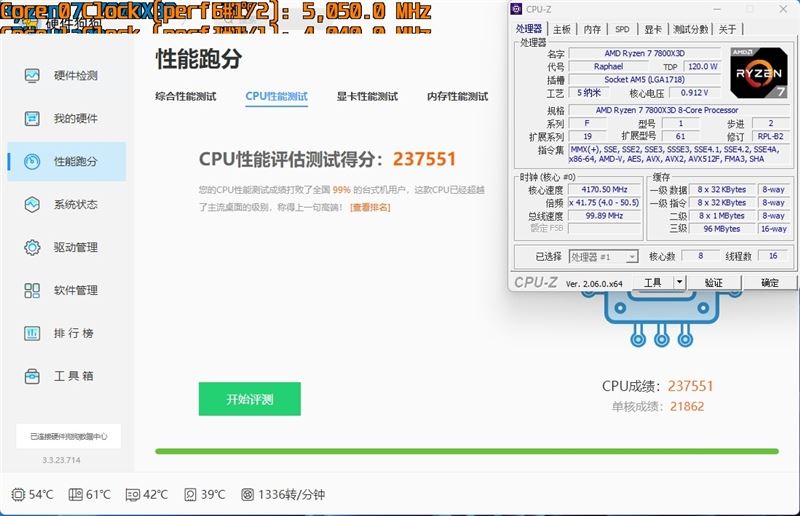Screen dimensions: 800x516
Task: Switch to 综合性能测试 tab
Action: click(186, 96)
